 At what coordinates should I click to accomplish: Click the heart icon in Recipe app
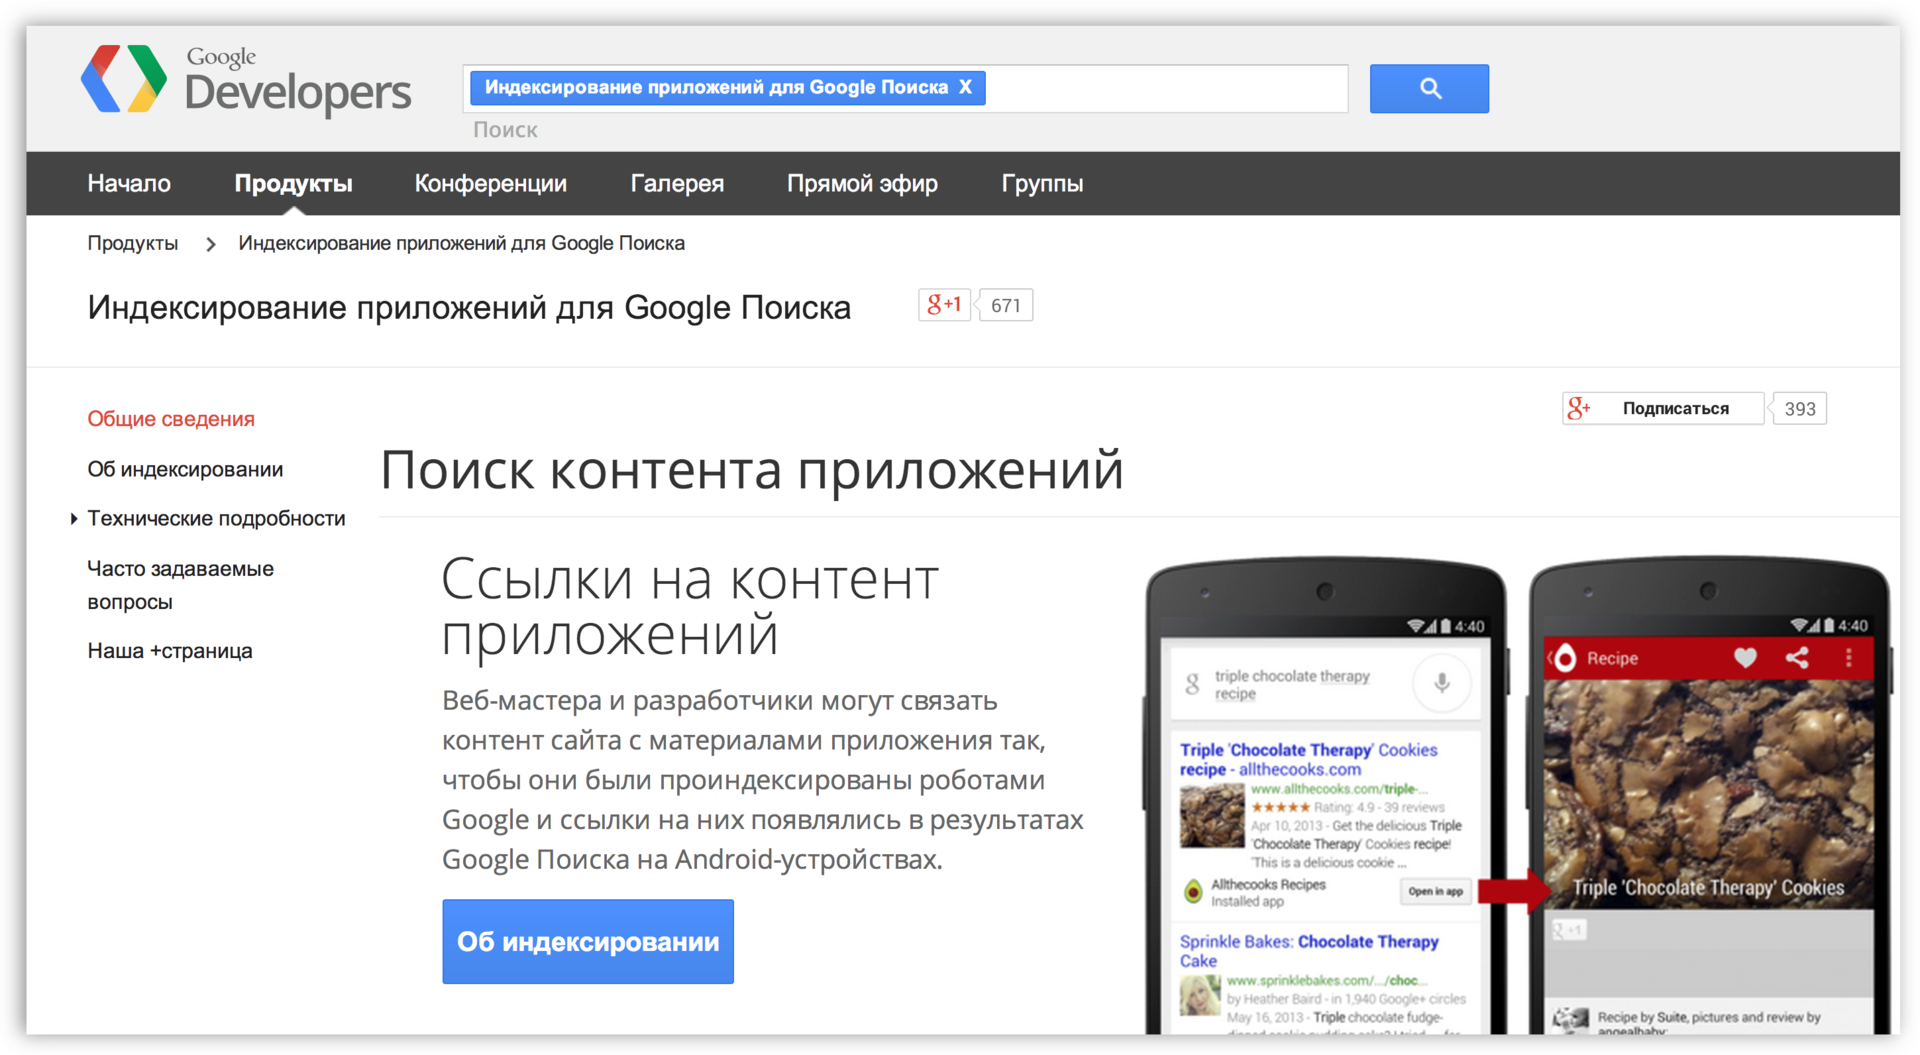1745,657
